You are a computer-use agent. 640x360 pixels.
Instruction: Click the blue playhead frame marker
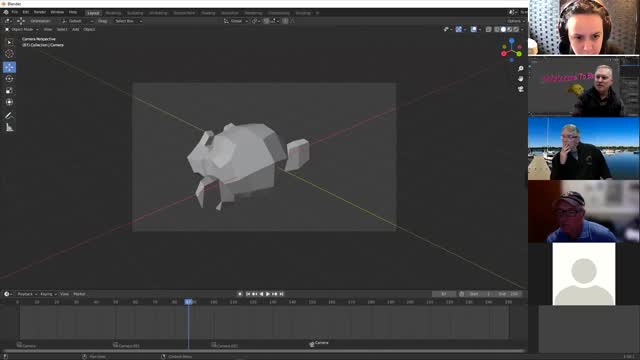pyautogui.click(x=189, y=302)
